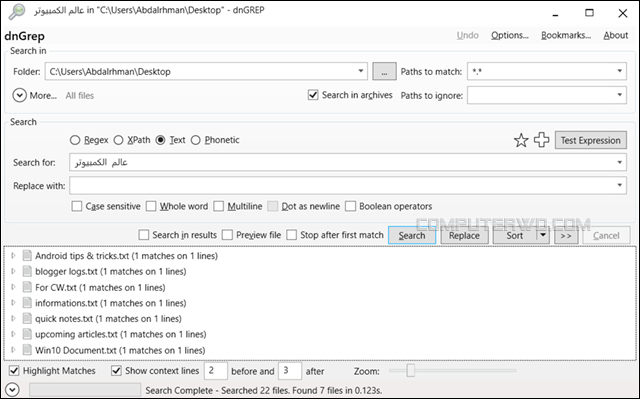Image resolution: width=640 pixels, height=399 pixels.
Task: Check Stop after first match
Action: tap(291, 235)
